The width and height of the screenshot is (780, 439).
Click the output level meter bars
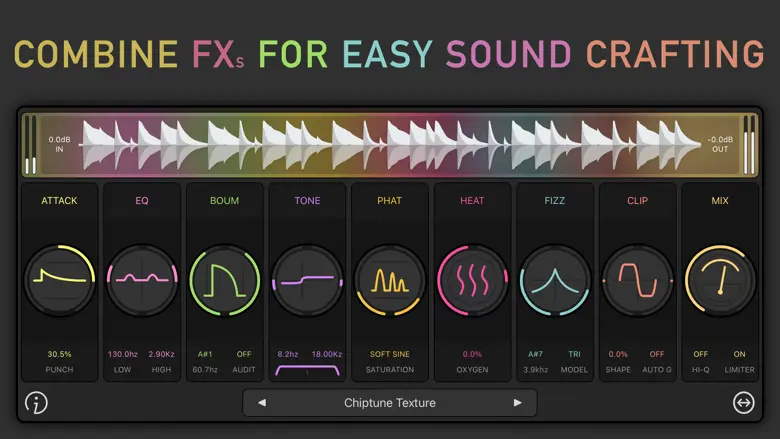tap(749, 144)
